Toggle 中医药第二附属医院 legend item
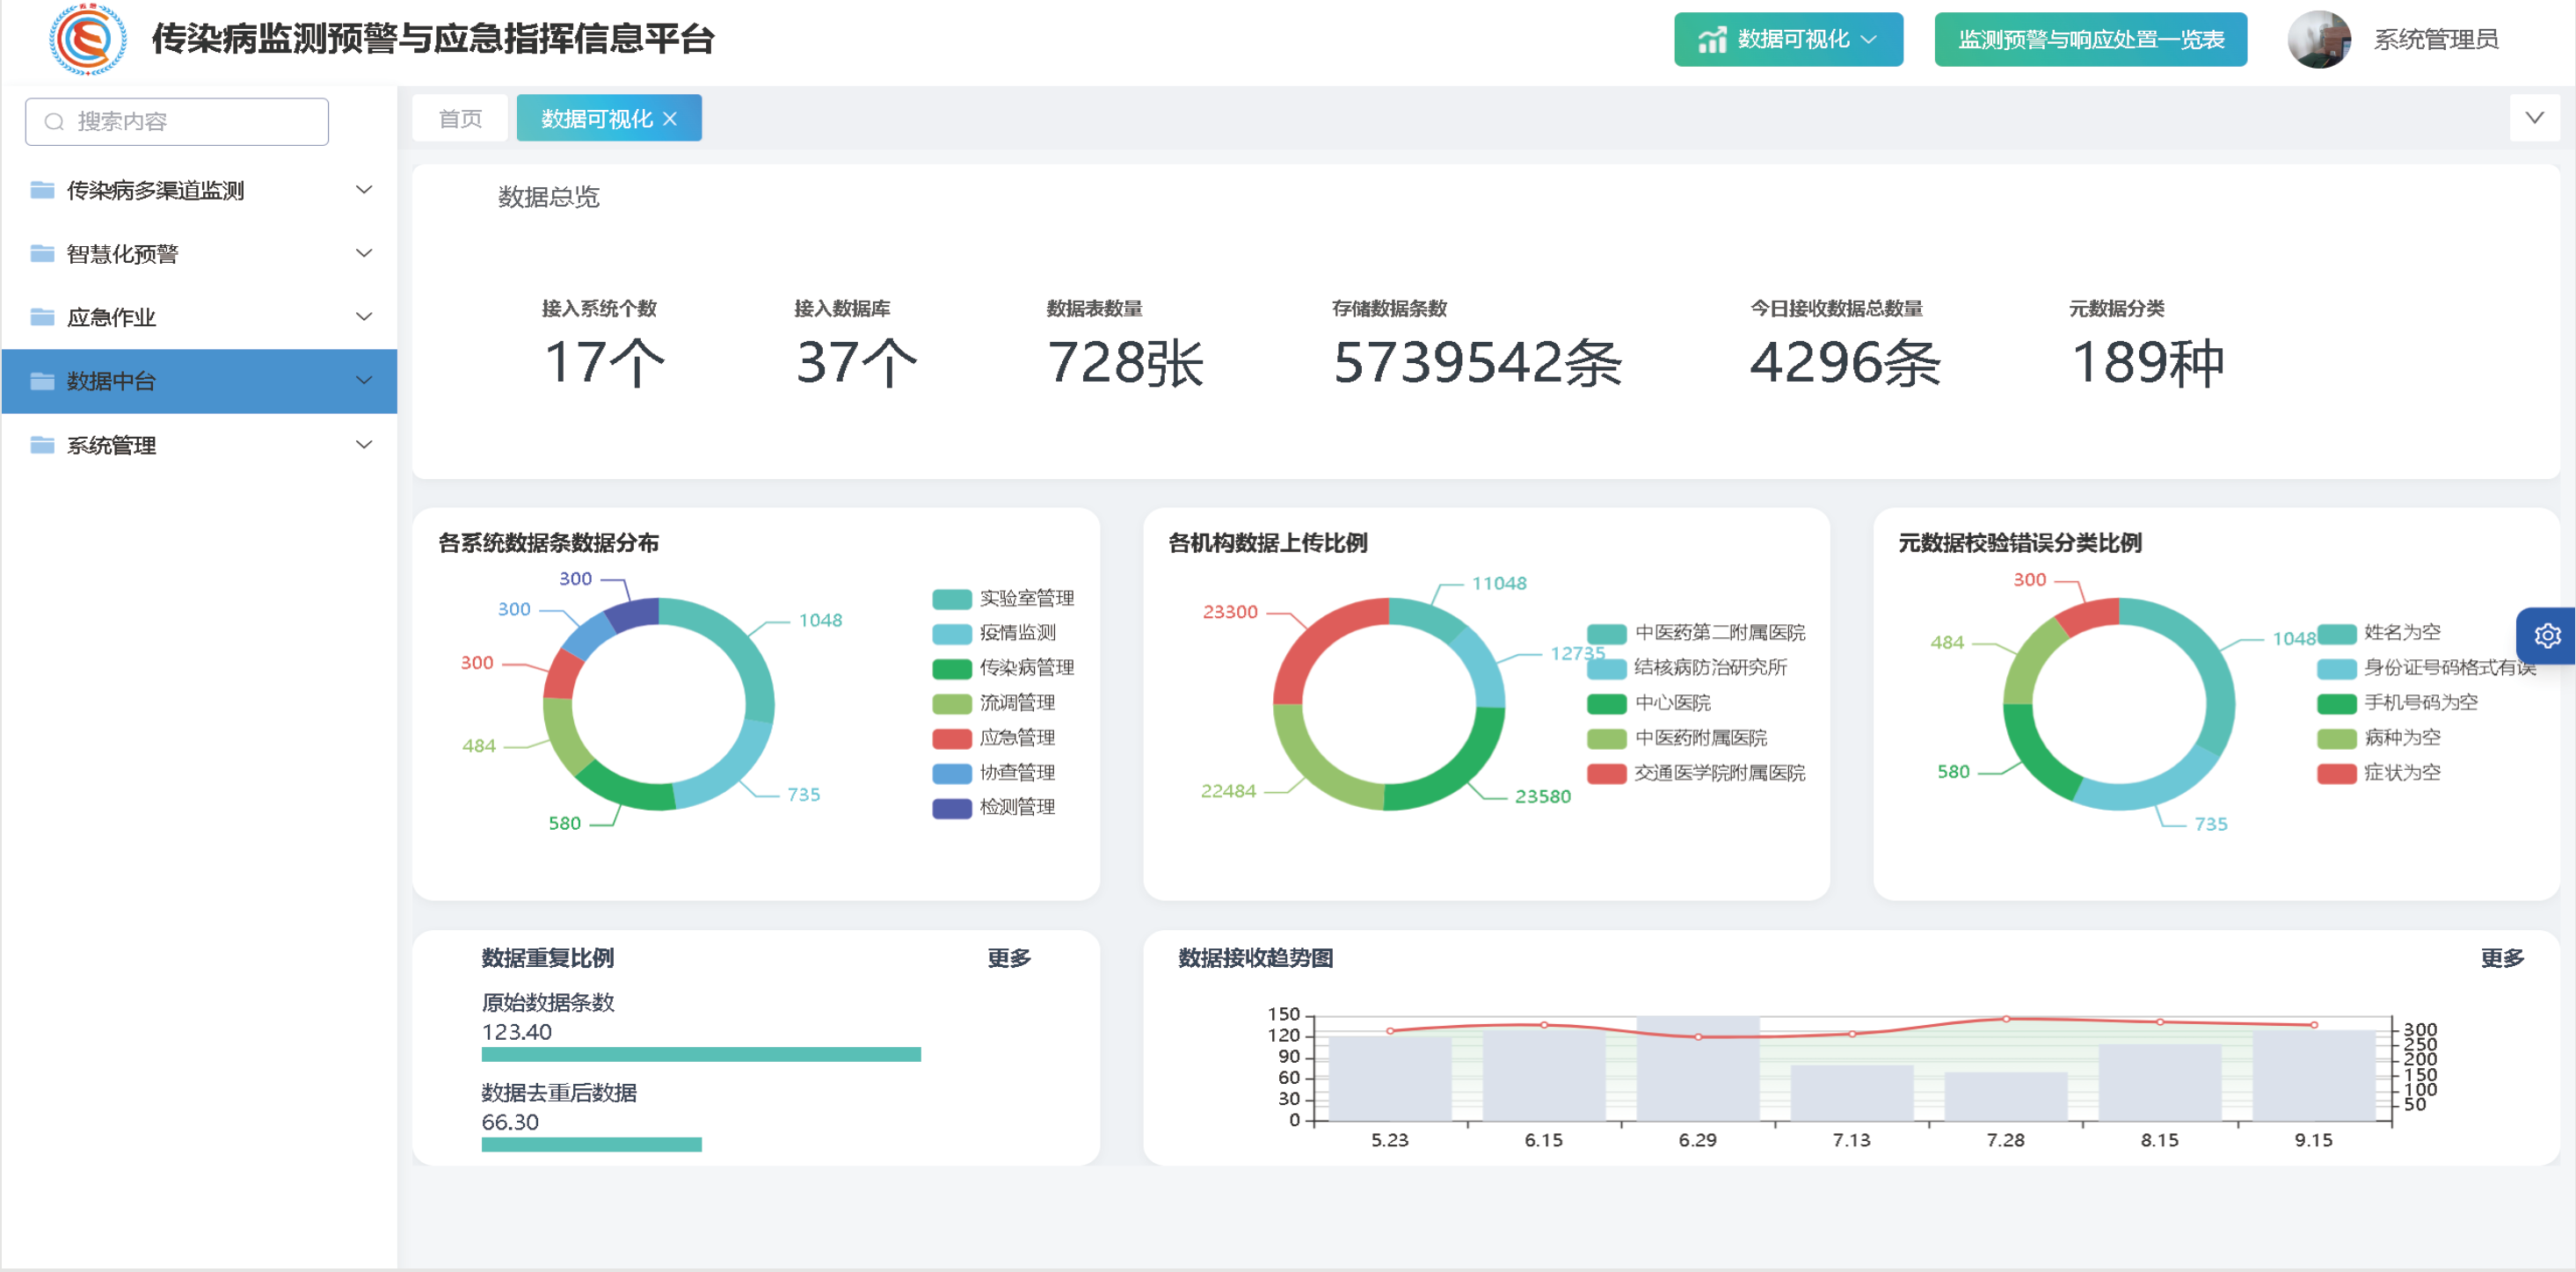This screenshot has height=1272, width=2576. (1696, 633)
